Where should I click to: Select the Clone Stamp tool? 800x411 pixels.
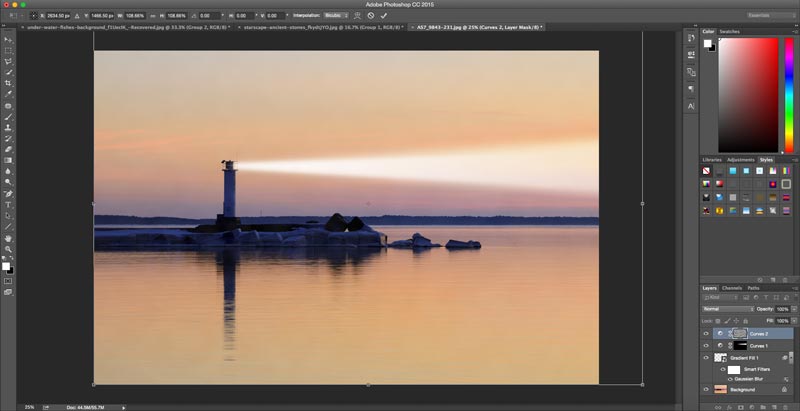(x=8, y=127)
